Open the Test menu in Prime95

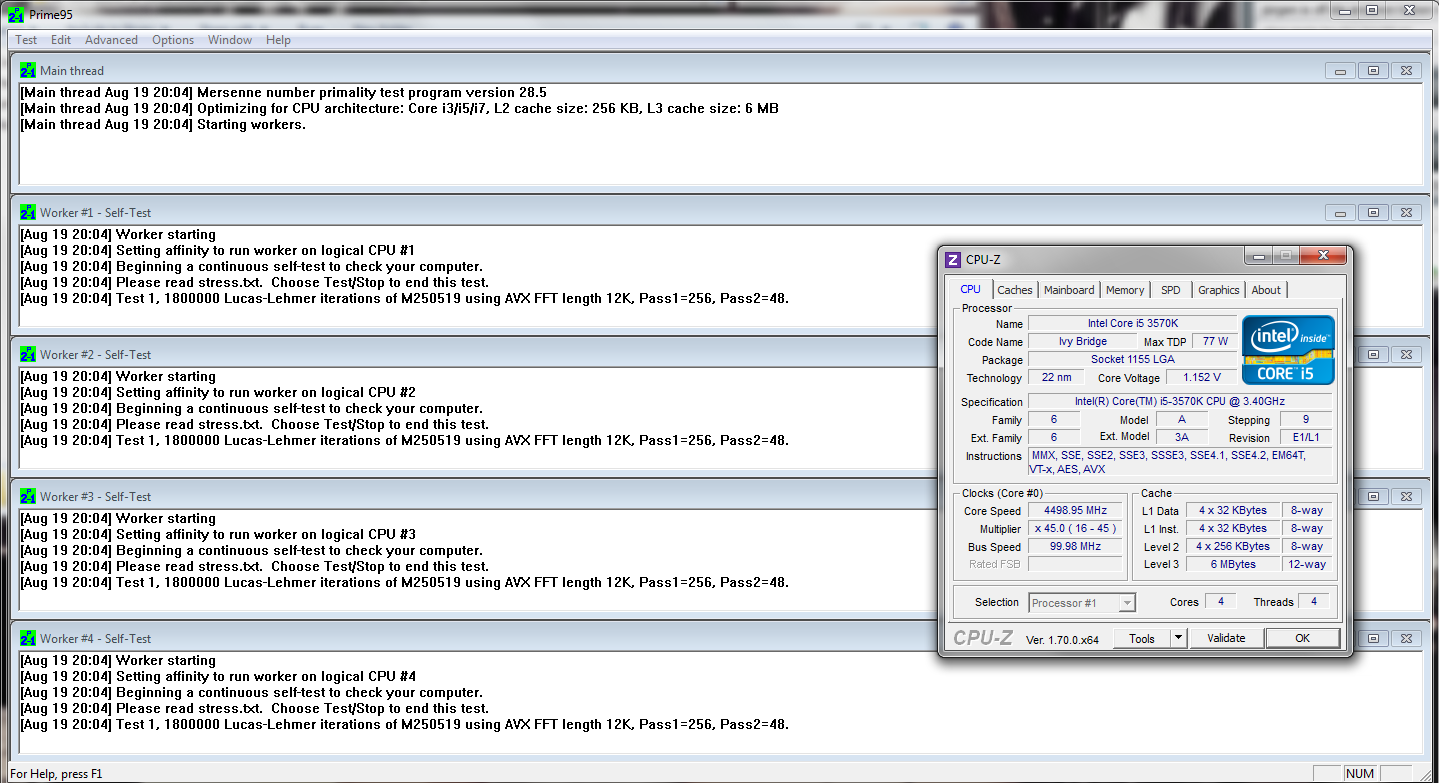coord(26,40)
